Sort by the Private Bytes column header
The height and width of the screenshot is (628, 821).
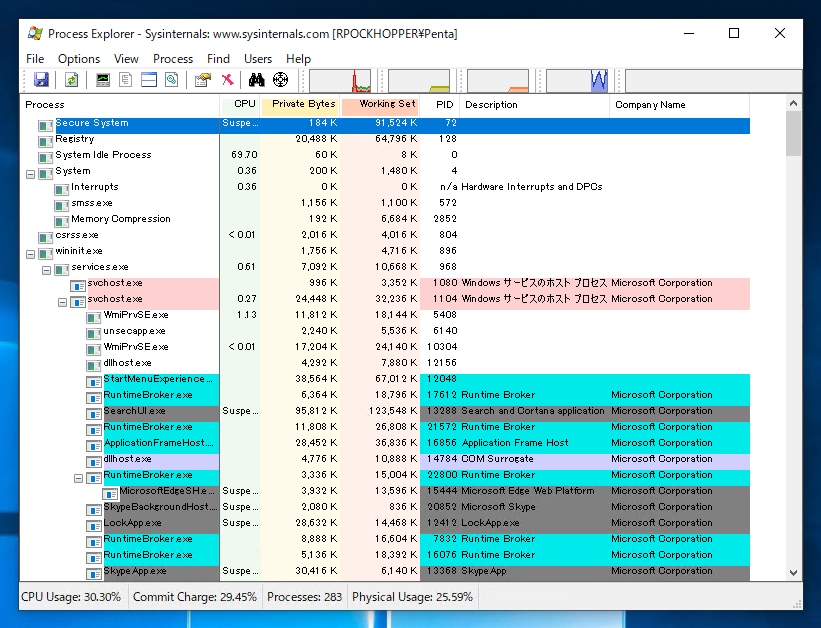point(303,104)
